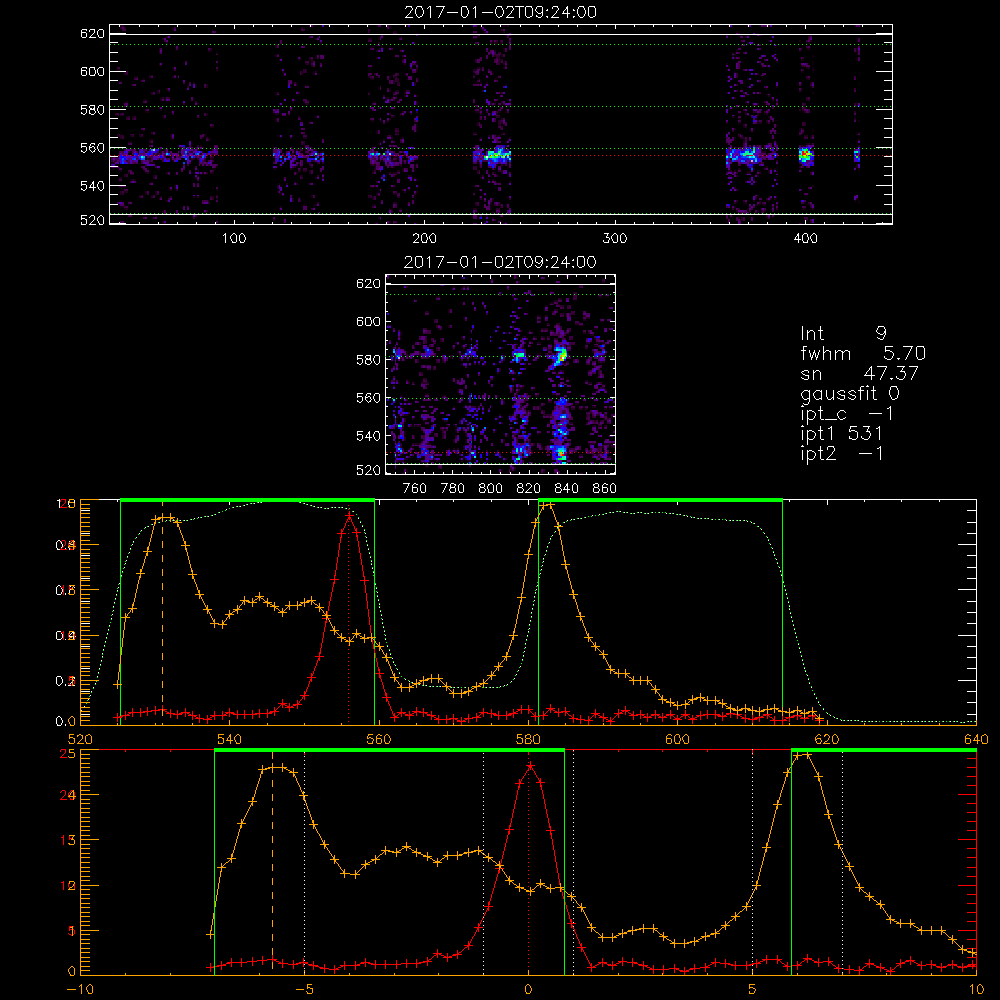Viewport: 1000px width, 1000px height.
Task: Click x-axis label '-5' on bottom profile plot
Action: pos(304,989)
